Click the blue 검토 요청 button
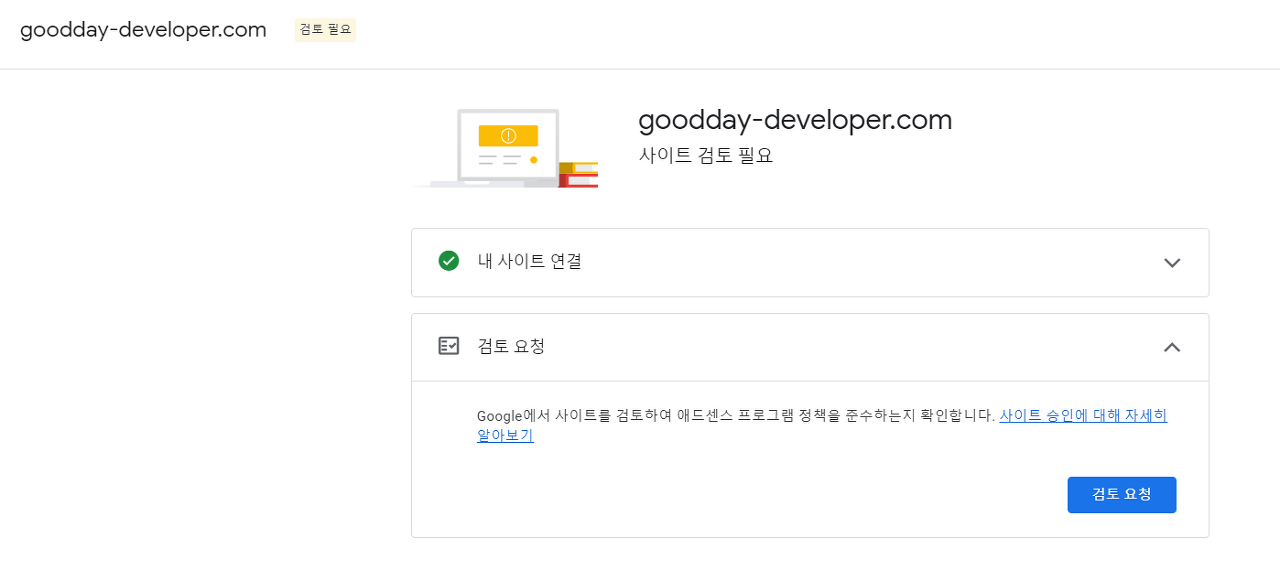The height and width of the screenshot is (581, 1280). (x=1121, y=495)
